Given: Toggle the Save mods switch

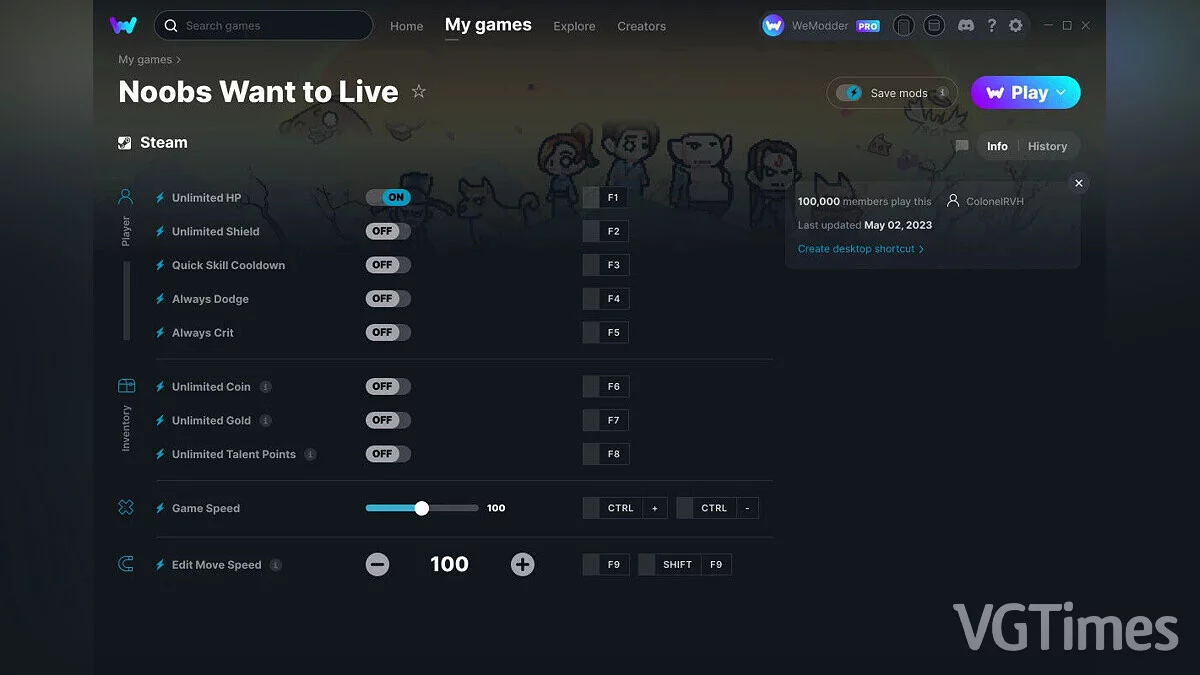Looking at the screenshot, I should [x=849, y=93].
